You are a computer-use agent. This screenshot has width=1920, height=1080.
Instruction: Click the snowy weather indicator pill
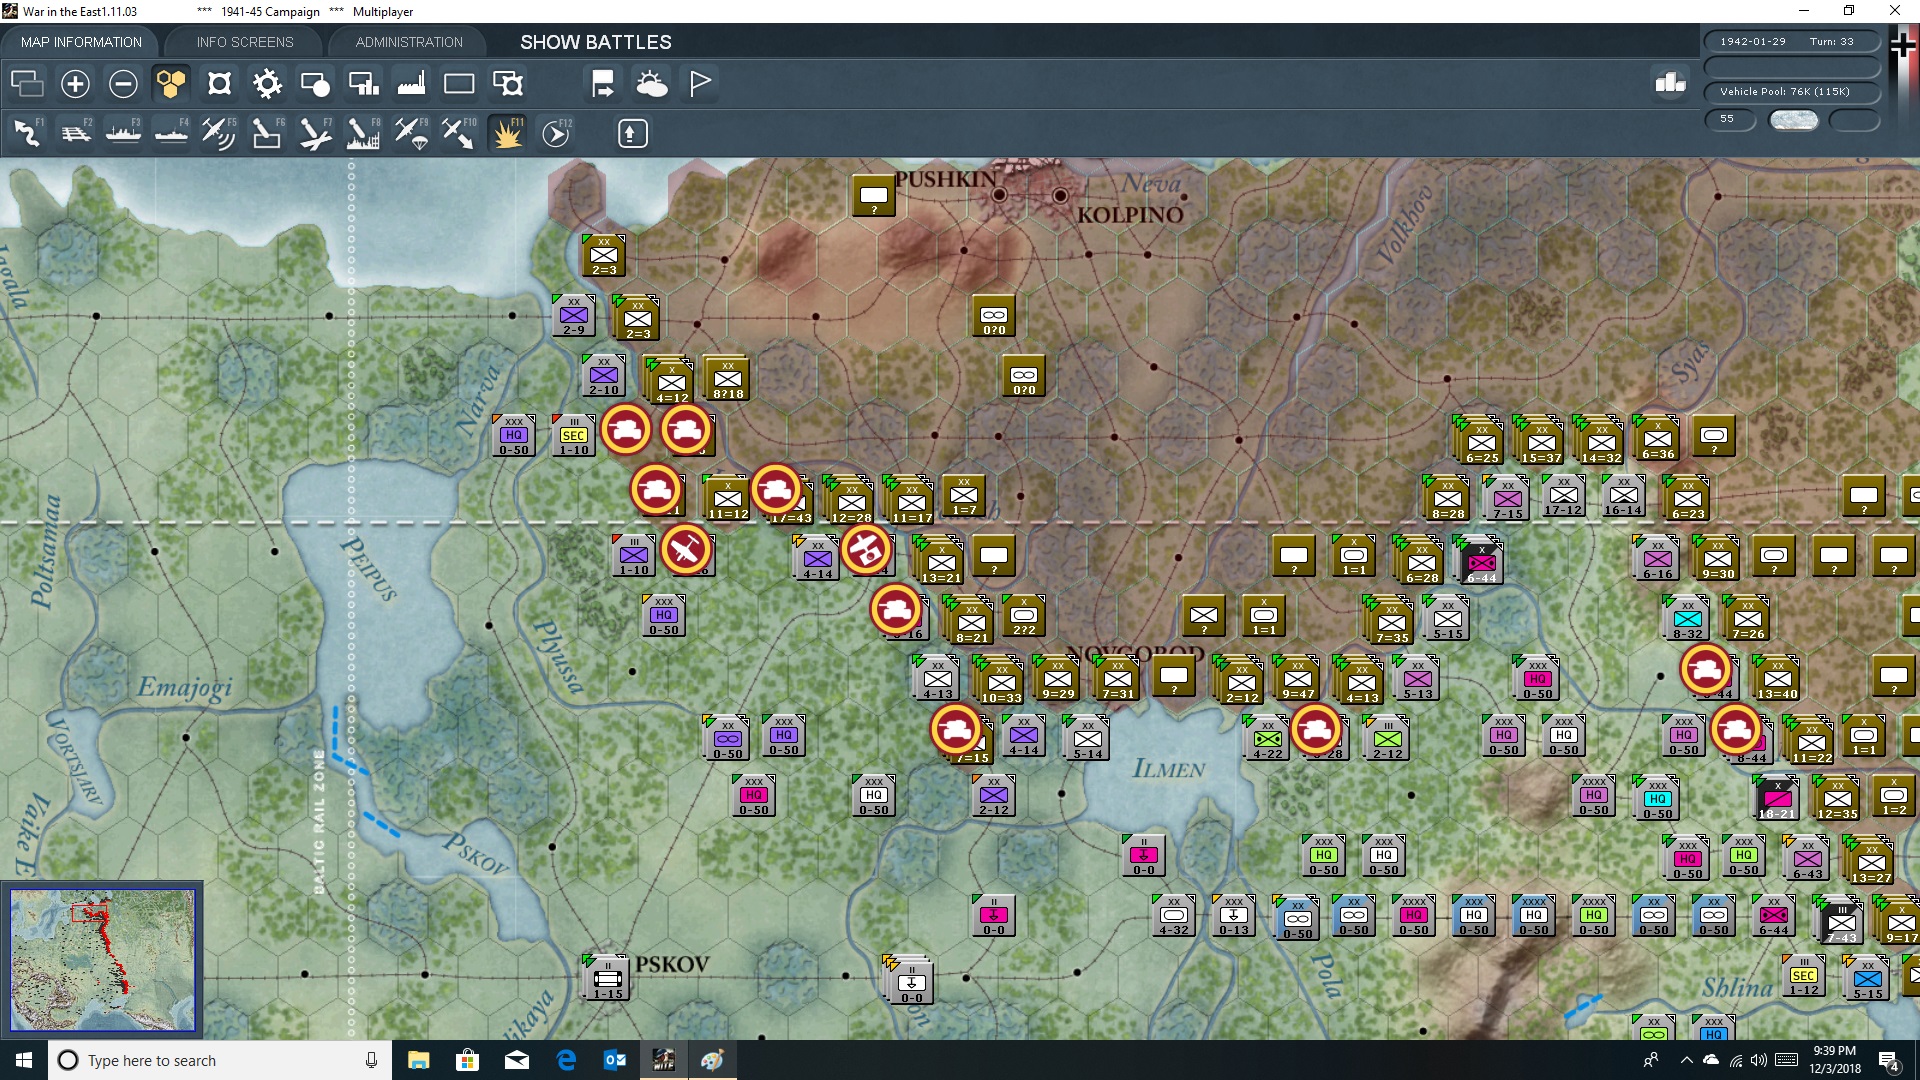pyautogui.click(x=1794, y=120)
